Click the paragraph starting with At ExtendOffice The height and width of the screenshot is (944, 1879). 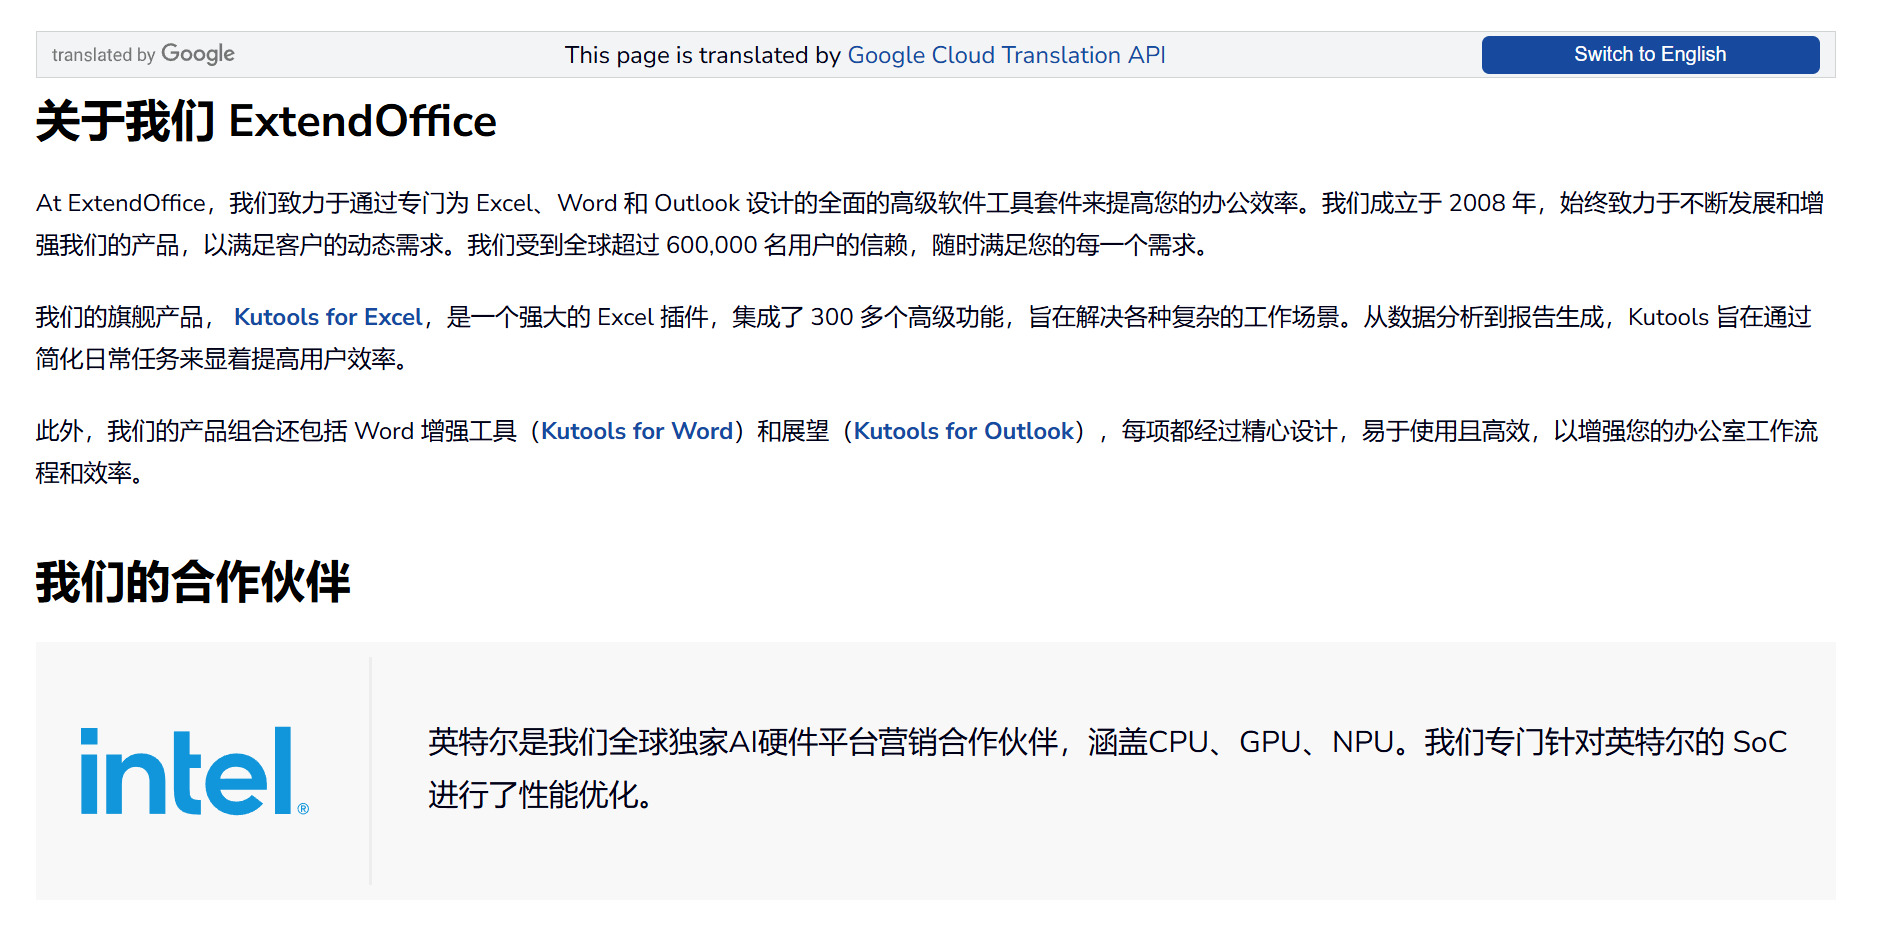click(x=930, y=224)
